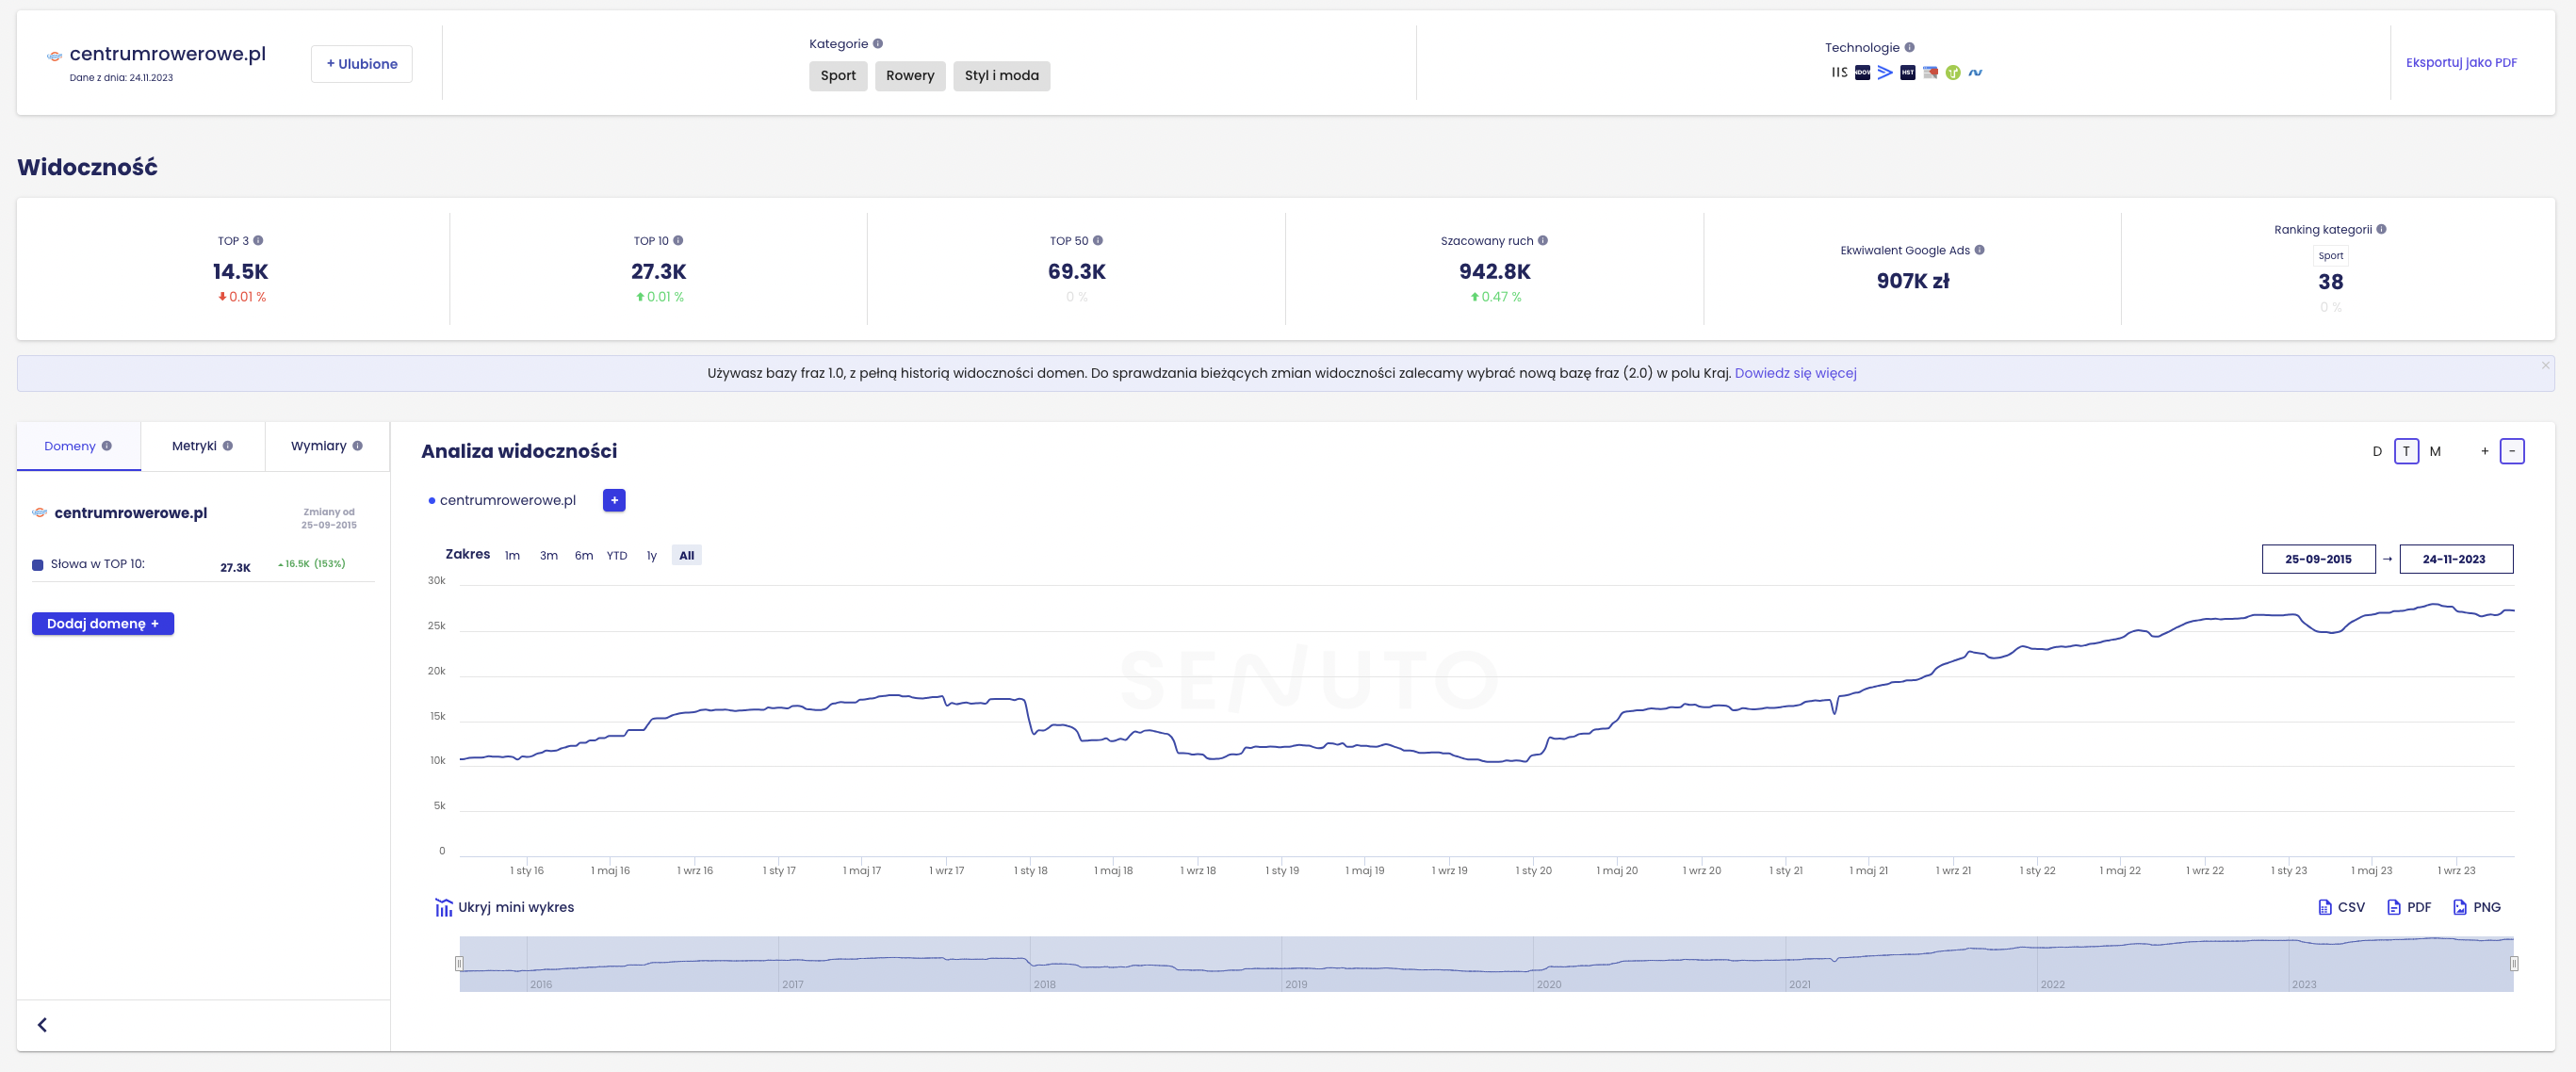Zoom in chart with plus control
Image resolution: width=2576 pixels, height=1072 pixels.
pyautogui.click(x=2484, y=451)
